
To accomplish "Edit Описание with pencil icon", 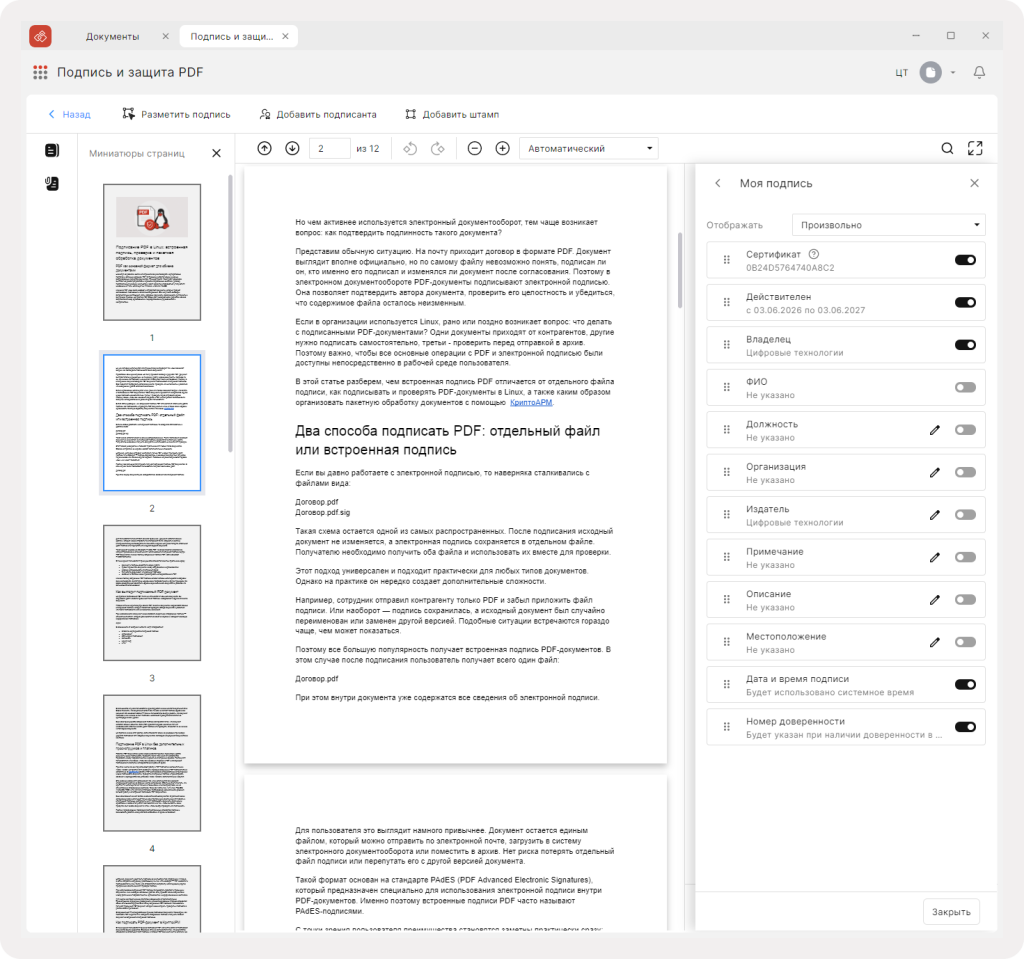I will (x=935, y=600).
